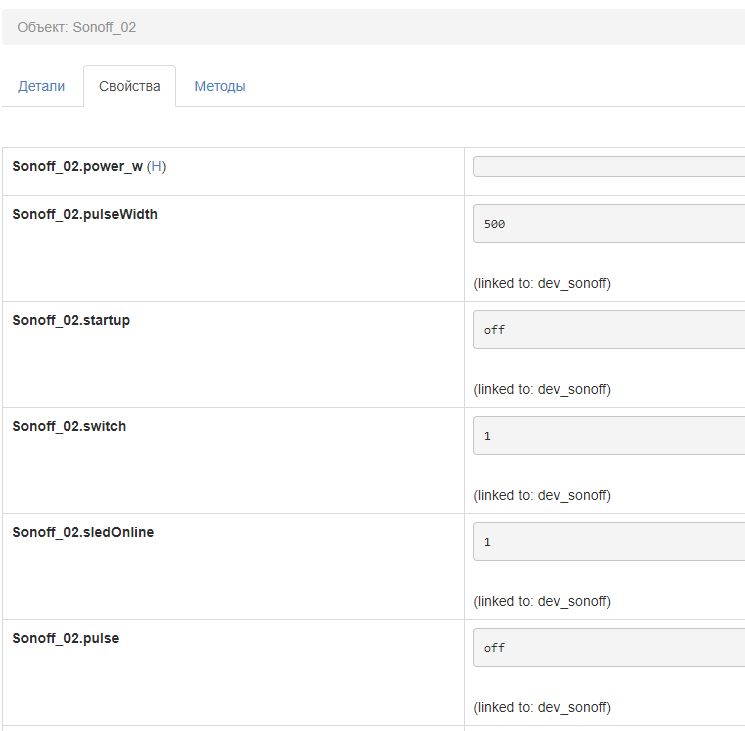Click the Объект: Sonoff_02 header bar
Screen dimensions: 745x731
click(372, 27)
